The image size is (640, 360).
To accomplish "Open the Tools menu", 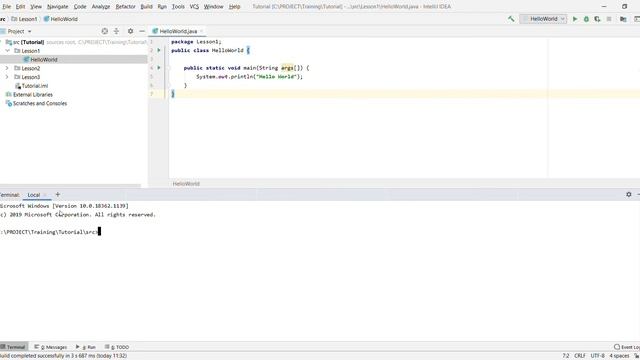I will (178, 7).
